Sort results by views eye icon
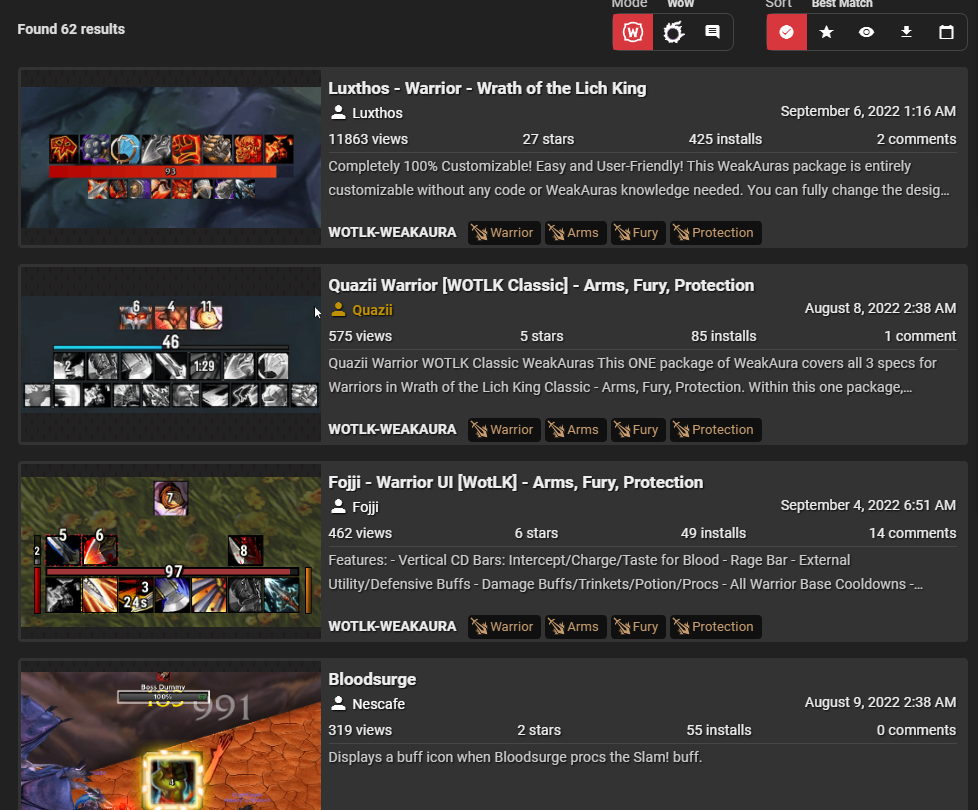This screenshot has width=978, height=810. pyautogui.click(x=866, y=32)
